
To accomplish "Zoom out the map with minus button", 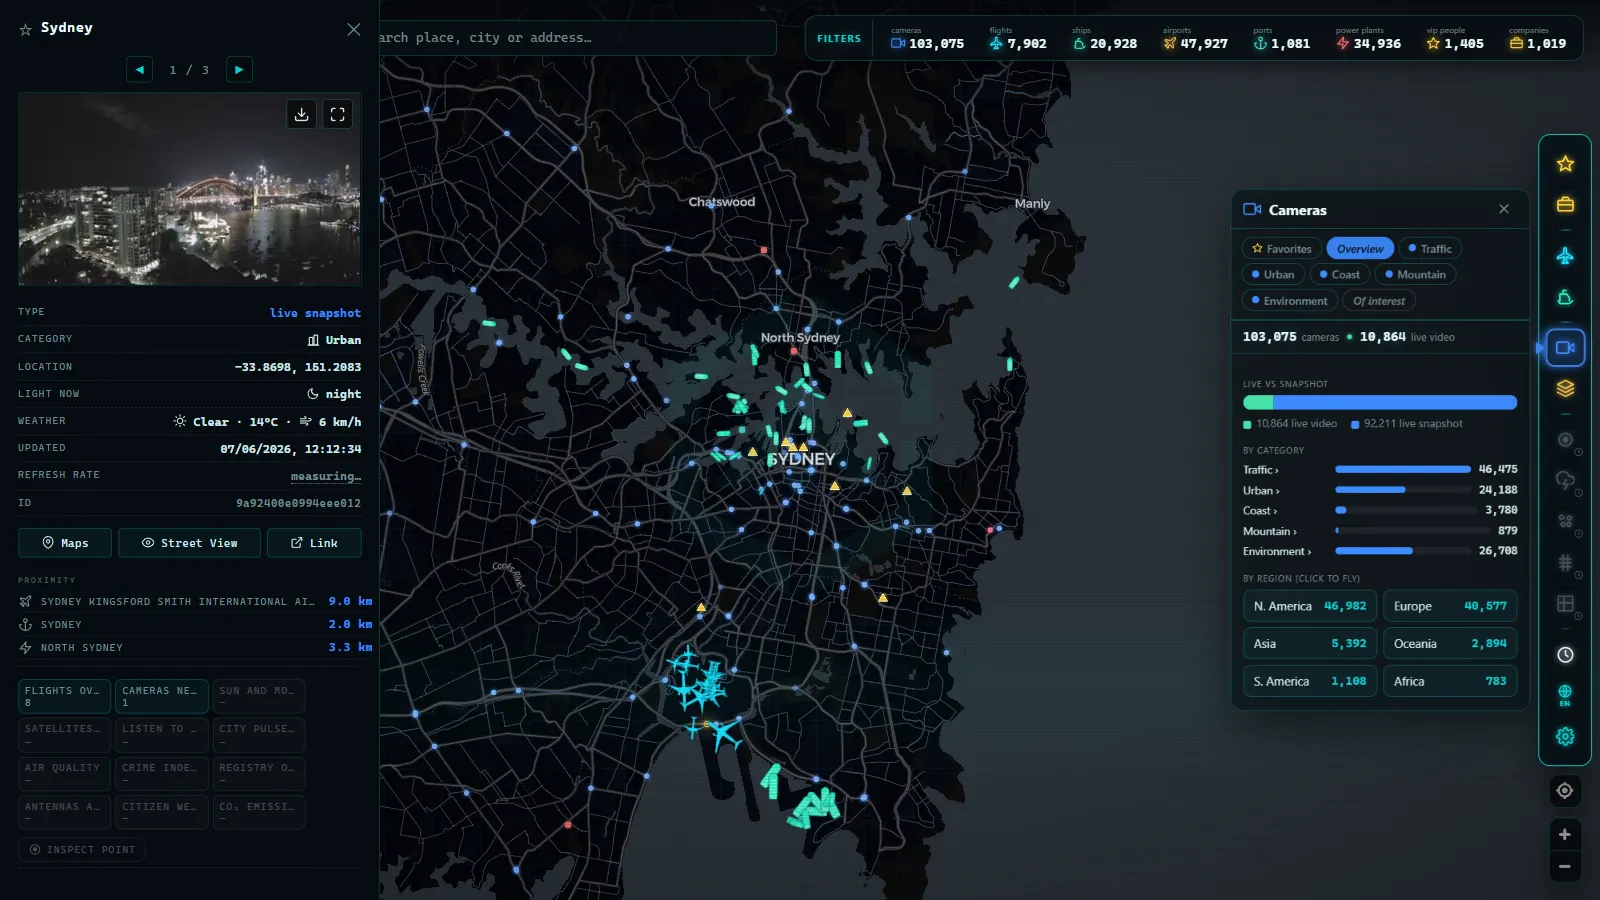I will tap(1565, 866).
